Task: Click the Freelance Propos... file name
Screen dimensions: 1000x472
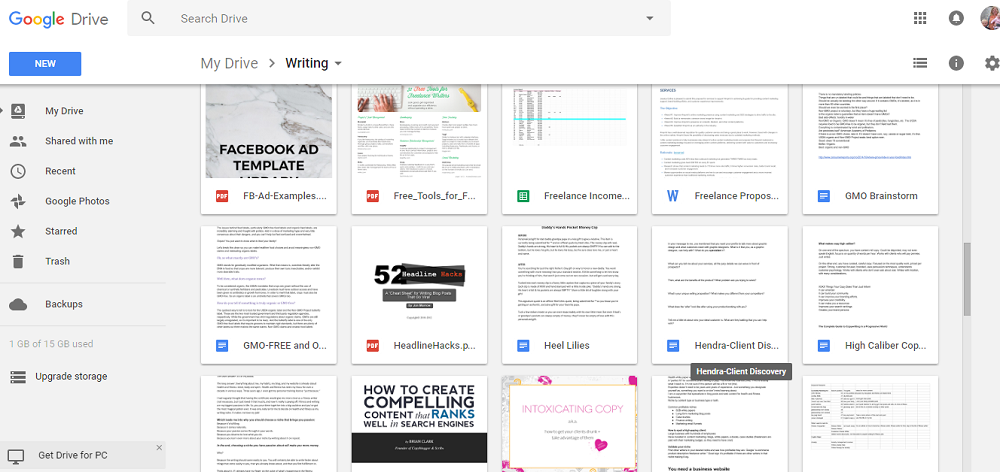Action: (737, 196)
